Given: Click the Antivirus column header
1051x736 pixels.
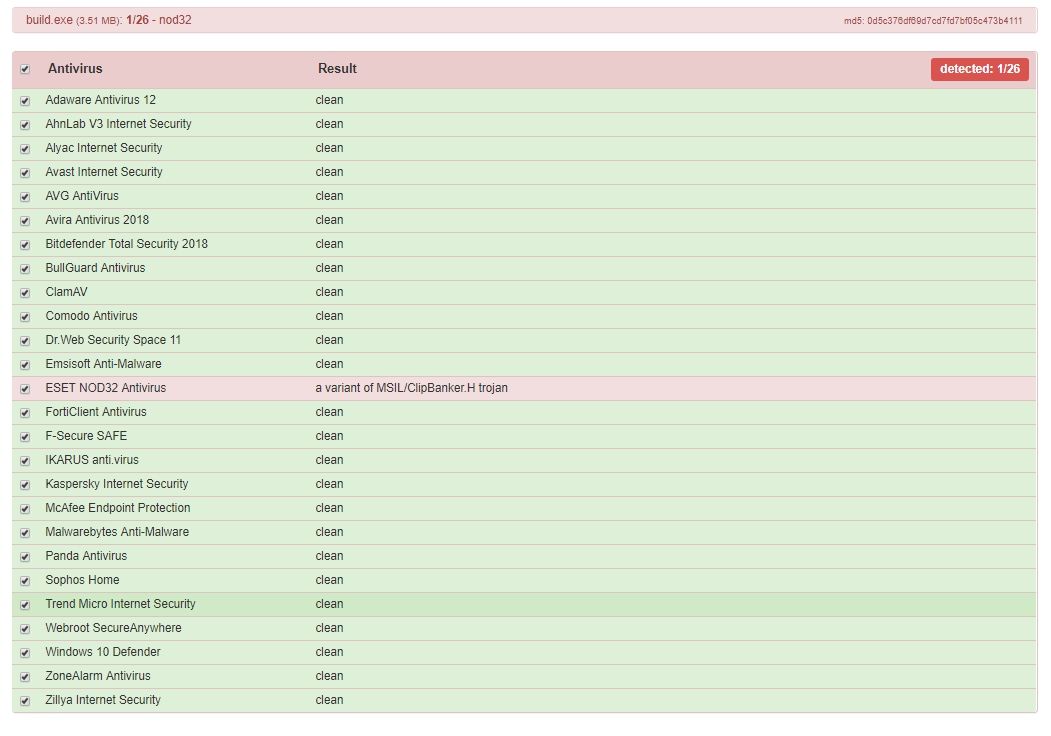Looking at the screenshot, I should (x=75, y=69).
